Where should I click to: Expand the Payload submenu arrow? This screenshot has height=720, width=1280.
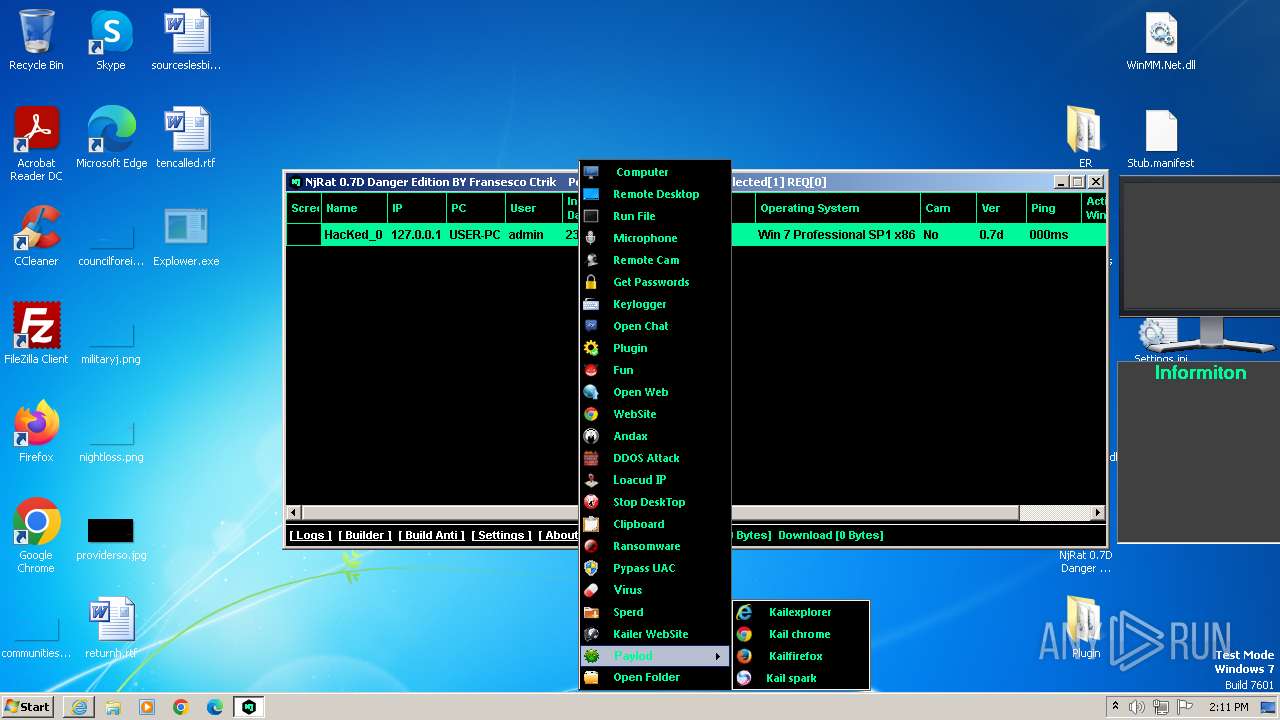(x=717, y=656)
